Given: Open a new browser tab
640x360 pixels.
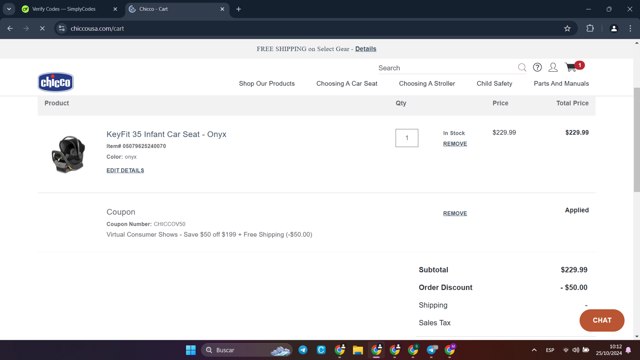Looking at the screenshot, I should 238,9.
